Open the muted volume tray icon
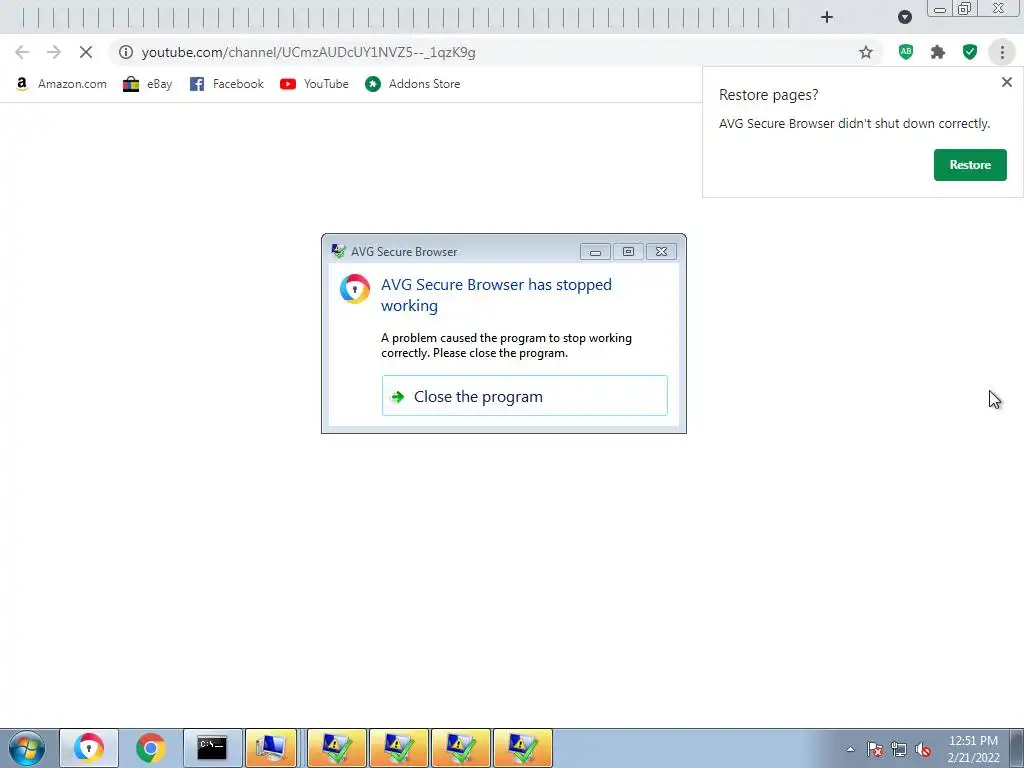The image size is (1024, 768). tap(923, 749)
